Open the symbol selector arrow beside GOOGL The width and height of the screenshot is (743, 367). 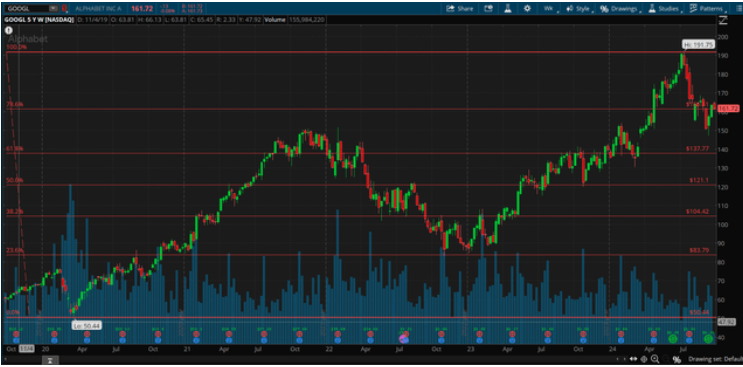pyautogui.click(x=53, y=9)
